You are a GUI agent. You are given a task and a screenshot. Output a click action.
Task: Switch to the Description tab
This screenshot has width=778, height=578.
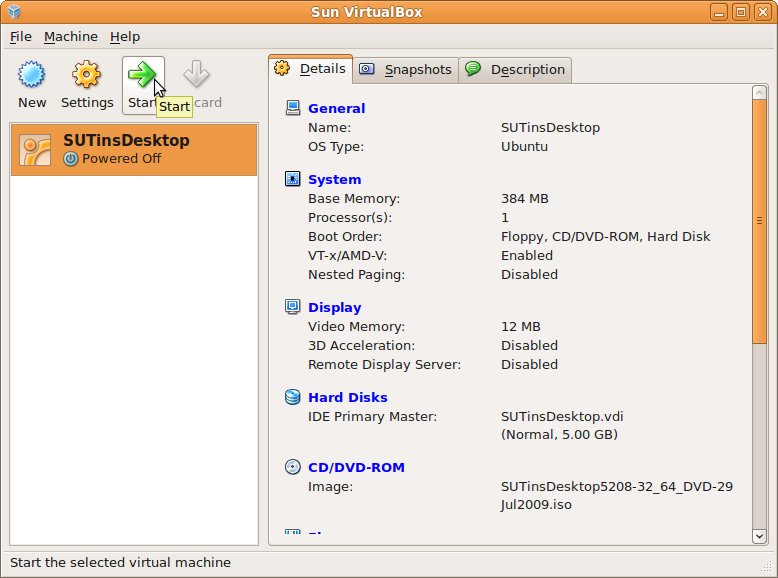(515, 69)
